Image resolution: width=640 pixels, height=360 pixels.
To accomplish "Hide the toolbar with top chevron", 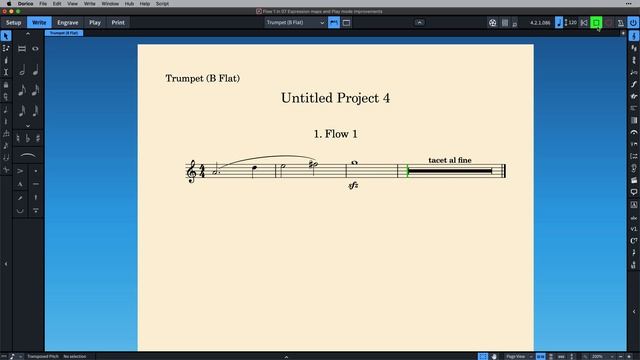I will (x=419, y=22).
